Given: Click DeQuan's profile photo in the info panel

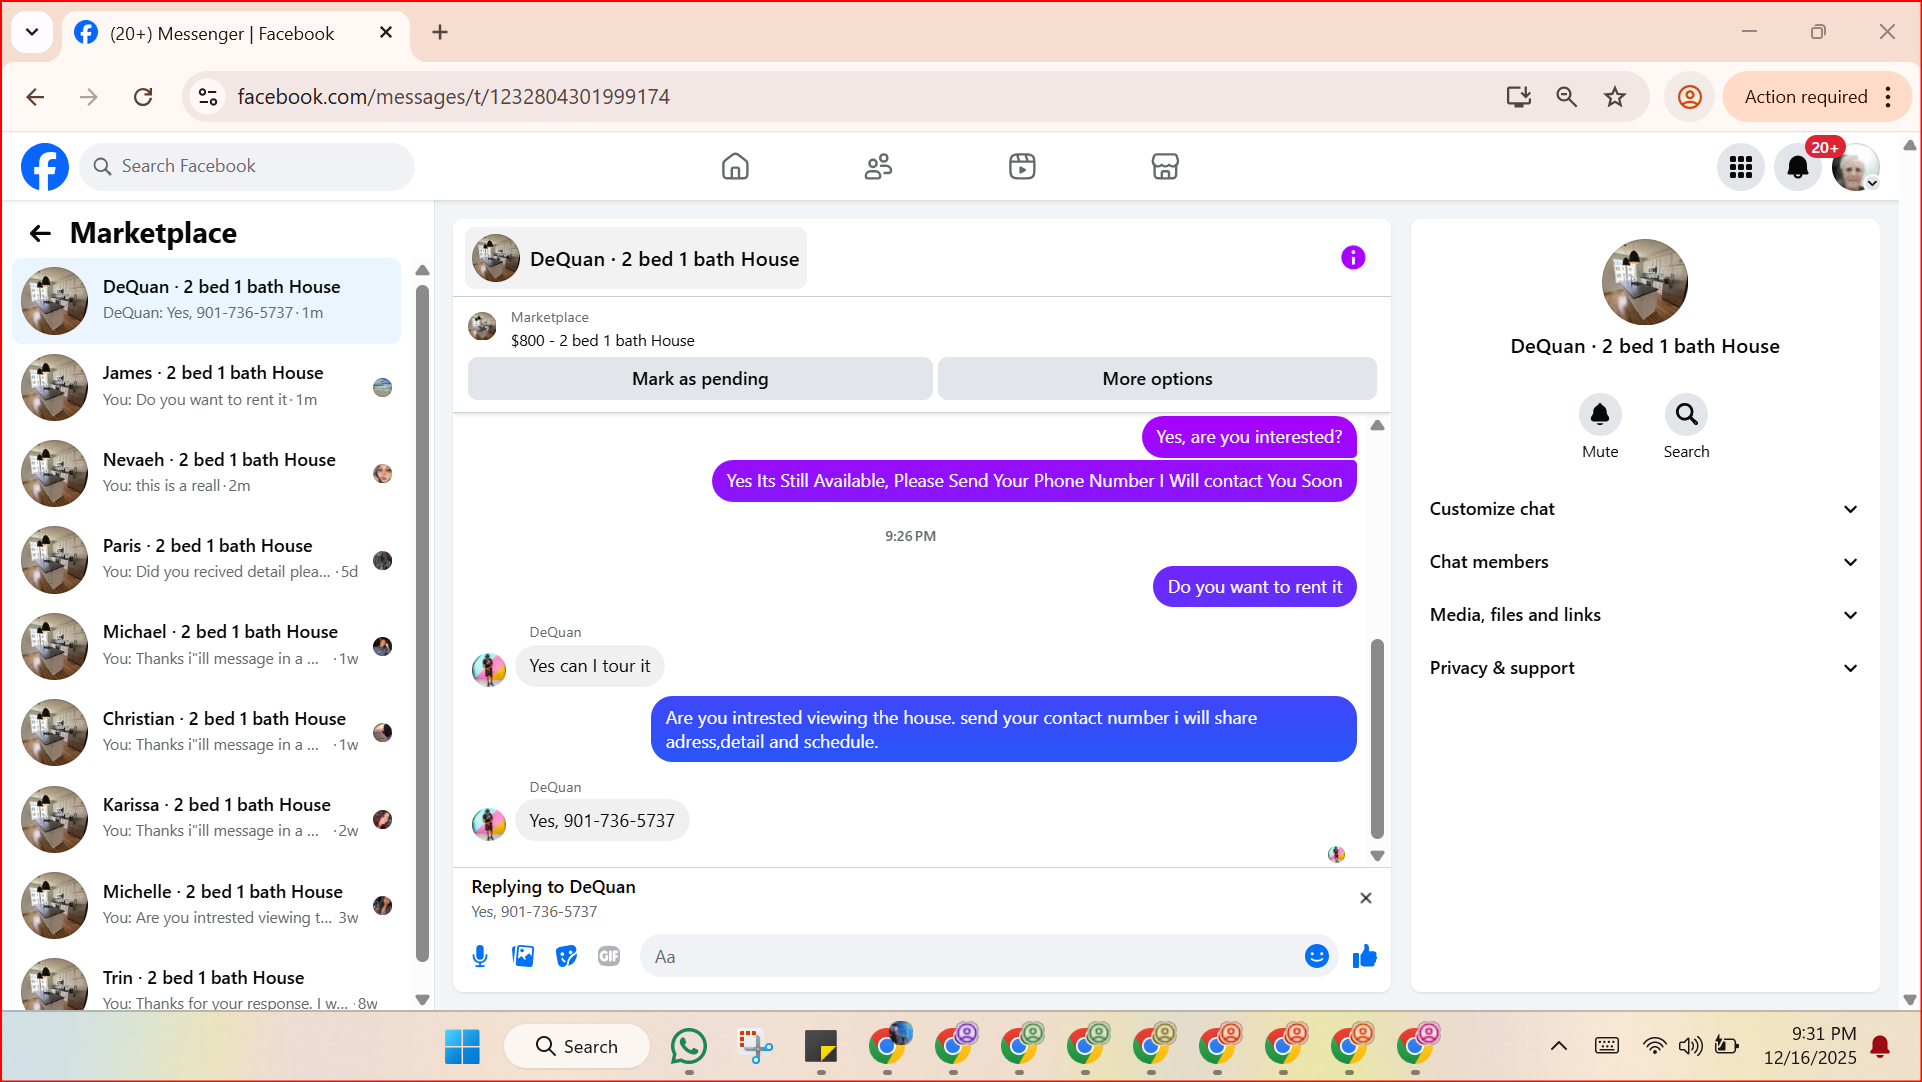Looking at the screenshot, I should (x=1645, y=282).
